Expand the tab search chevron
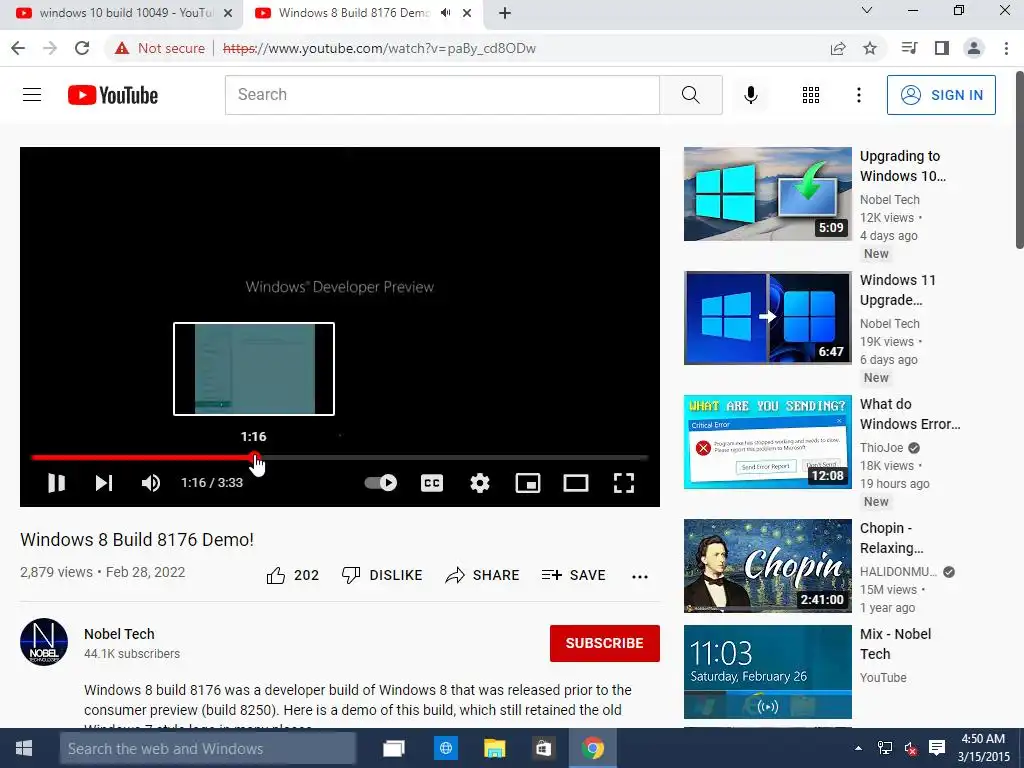Viewport: 1024px width, 768px height. (x=867, y=10)
